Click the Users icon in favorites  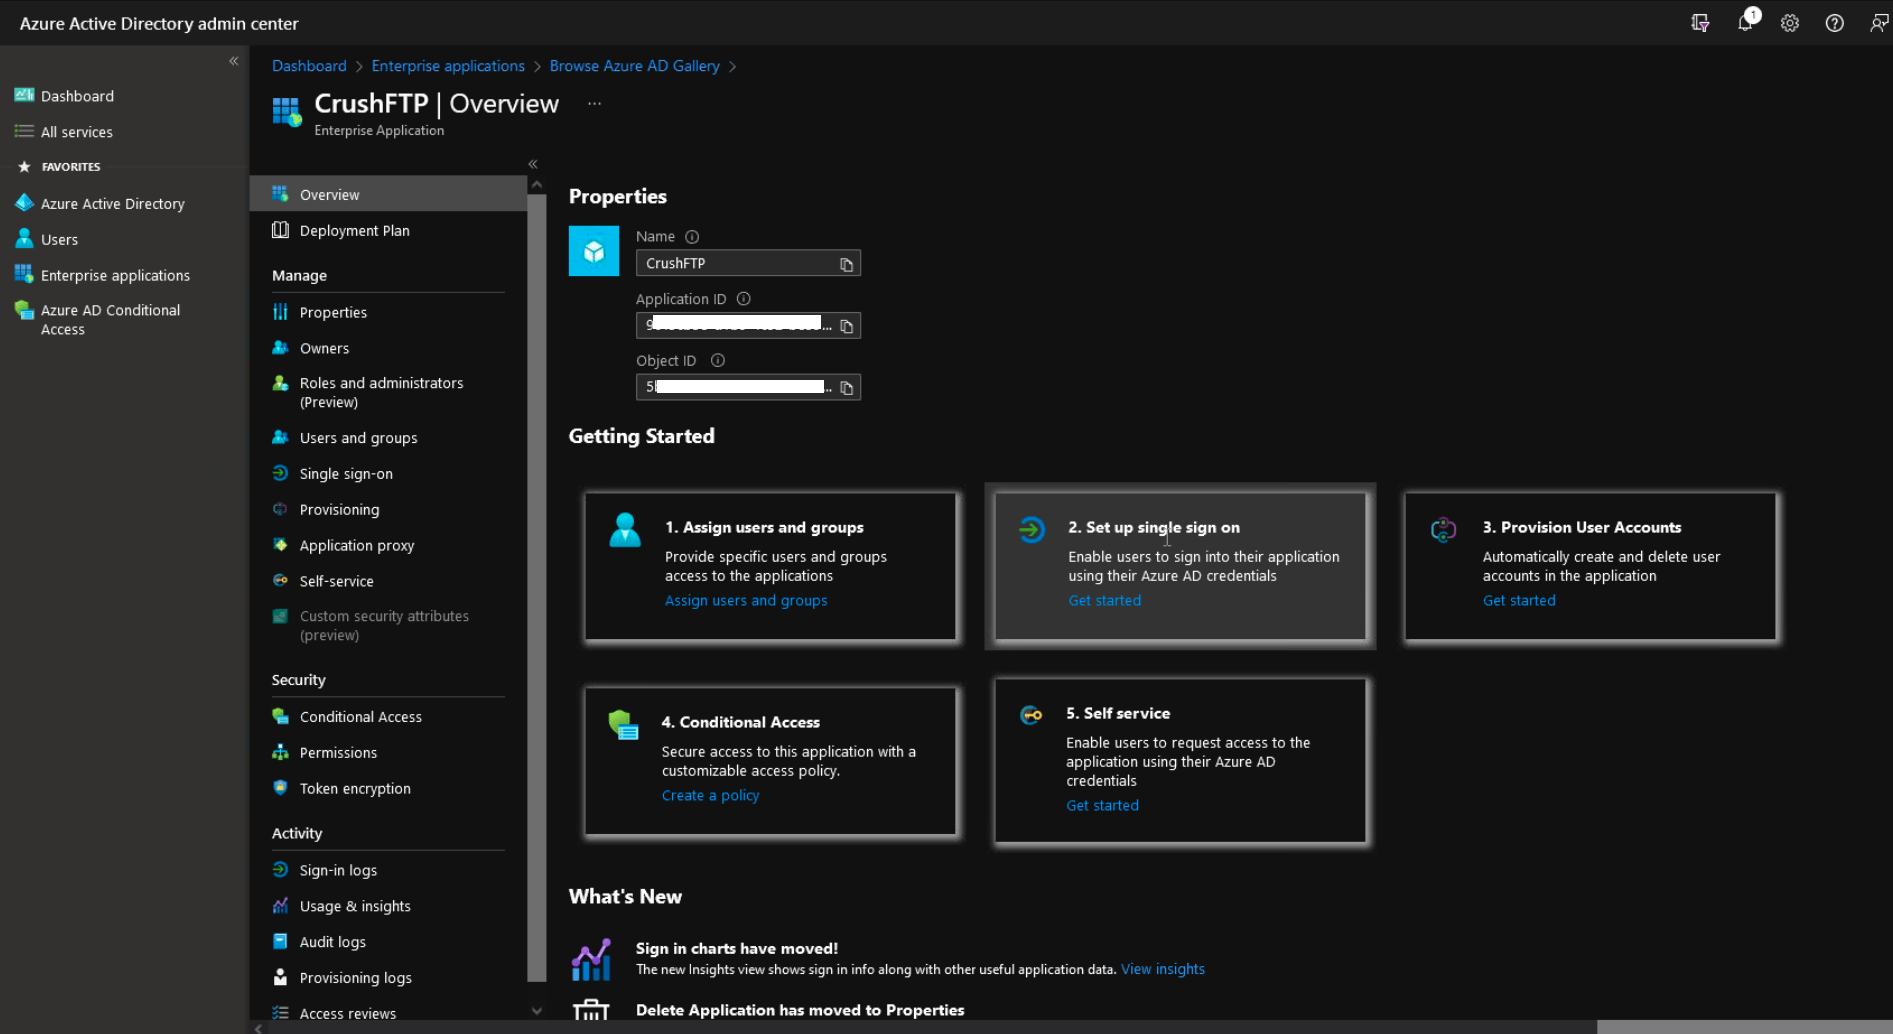tap(24, 239)
